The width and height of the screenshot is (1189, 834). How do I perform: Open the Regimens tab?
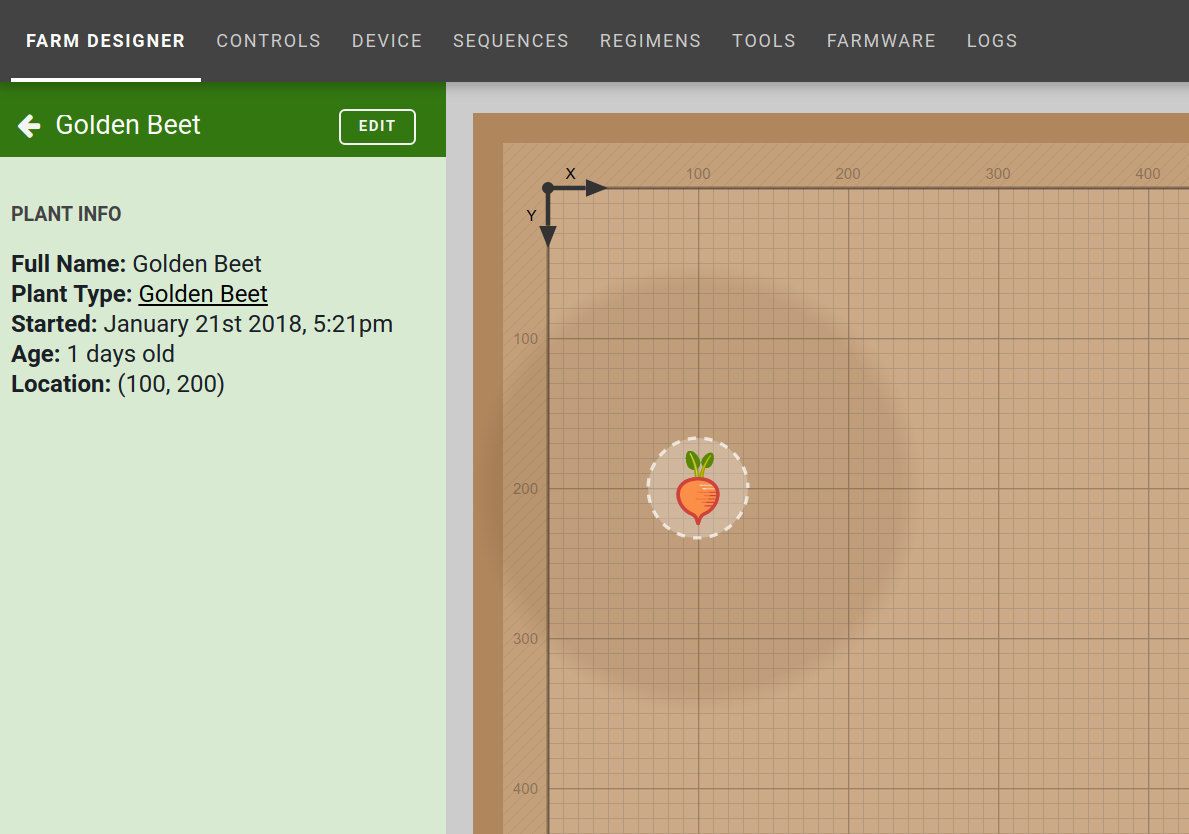(x=650, y=41)
